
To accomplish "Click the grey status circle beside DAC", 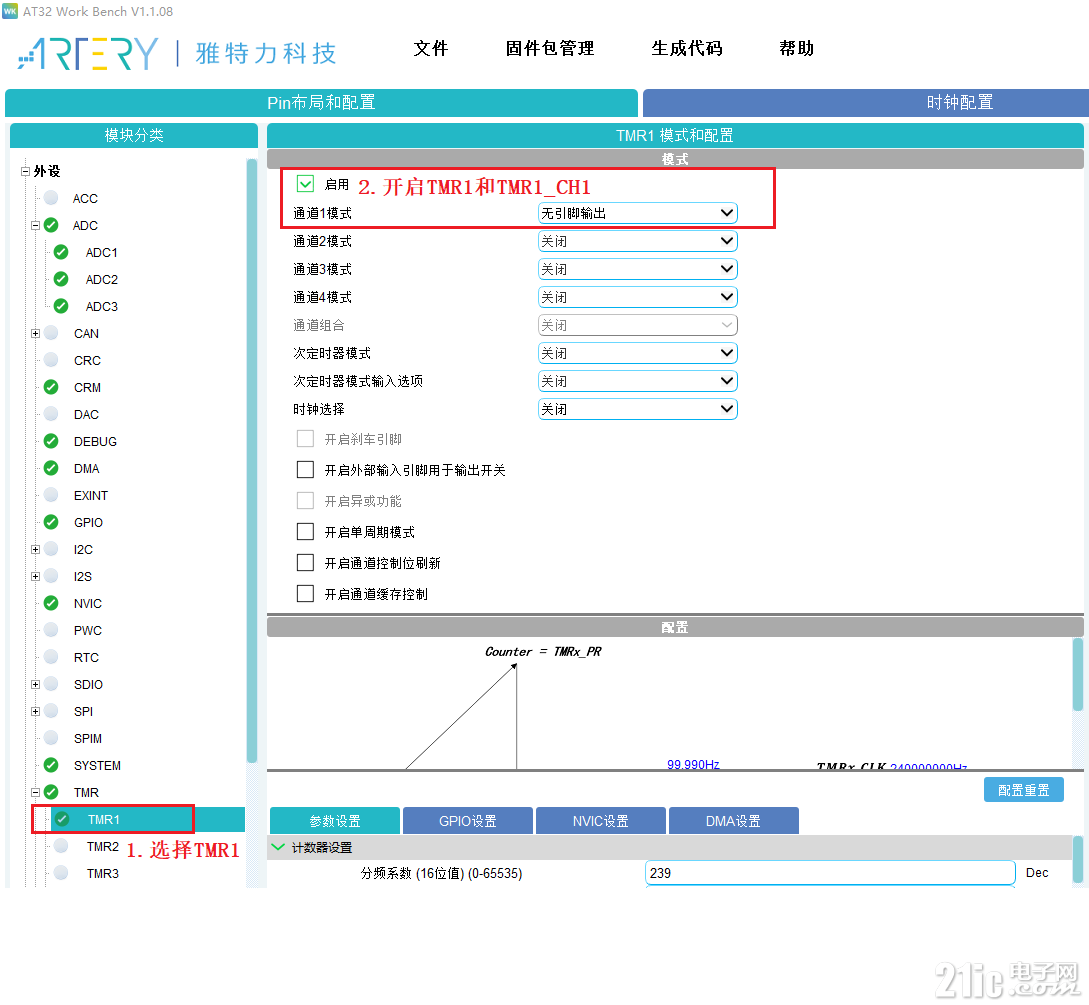I will pyautogui.click(x=51, y=414).
